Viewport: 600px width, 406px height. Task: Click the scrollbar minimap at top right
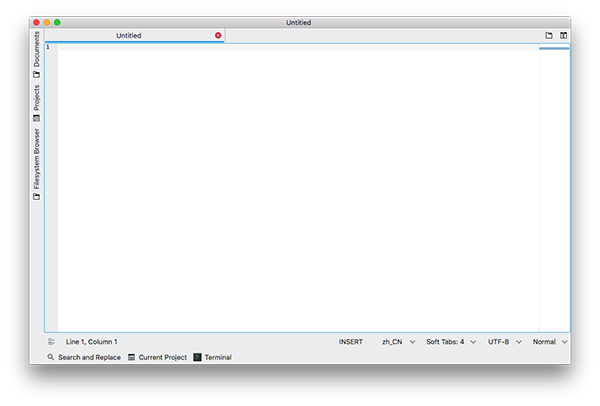click(x=554, y=48)
